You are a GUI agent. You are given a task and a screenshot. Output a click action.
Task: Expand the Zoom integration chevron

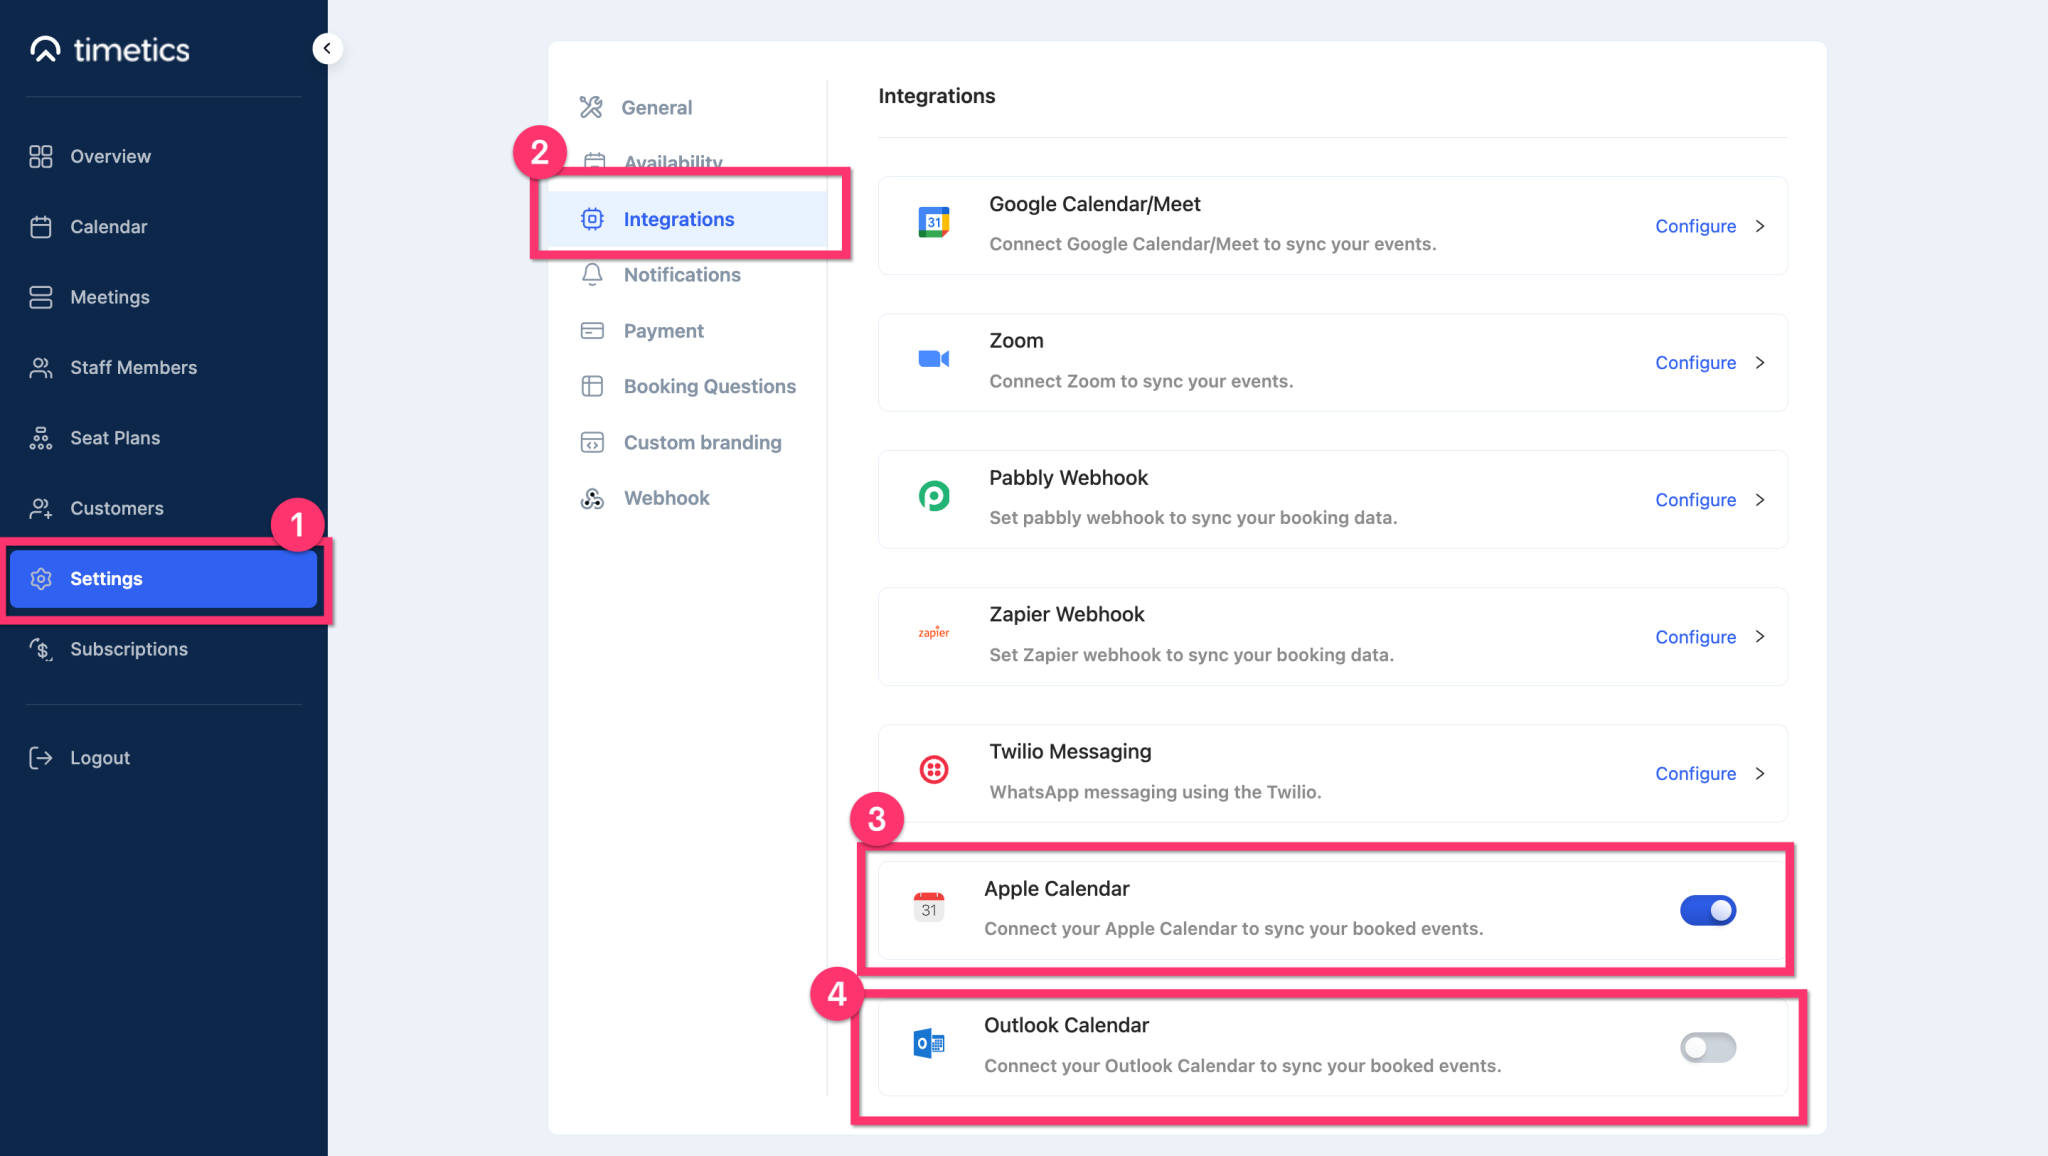point(1760,363)
